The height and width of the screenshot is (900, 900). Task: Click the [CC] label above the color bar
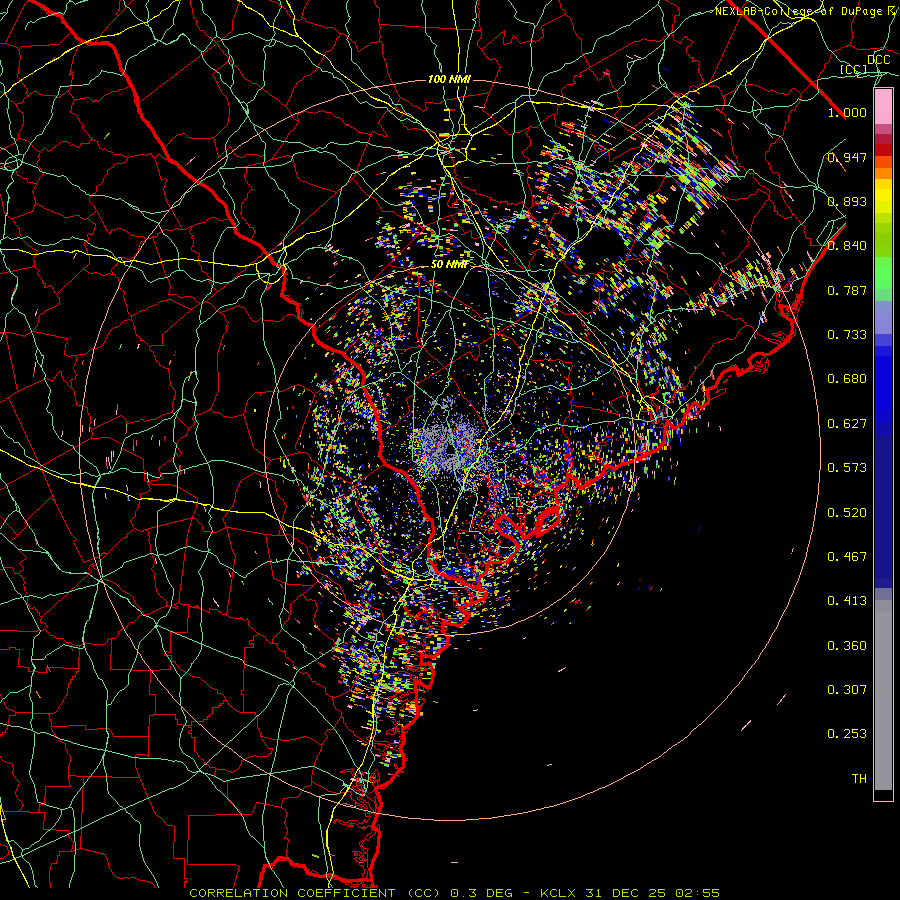[854, 69]
